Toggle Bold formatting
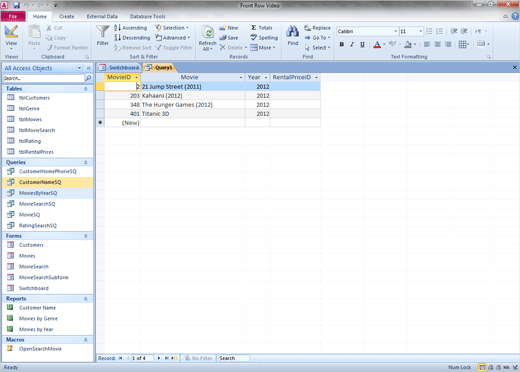Image resolution: width=520 pixels, height=372 pixels. (x=342, y=44)
